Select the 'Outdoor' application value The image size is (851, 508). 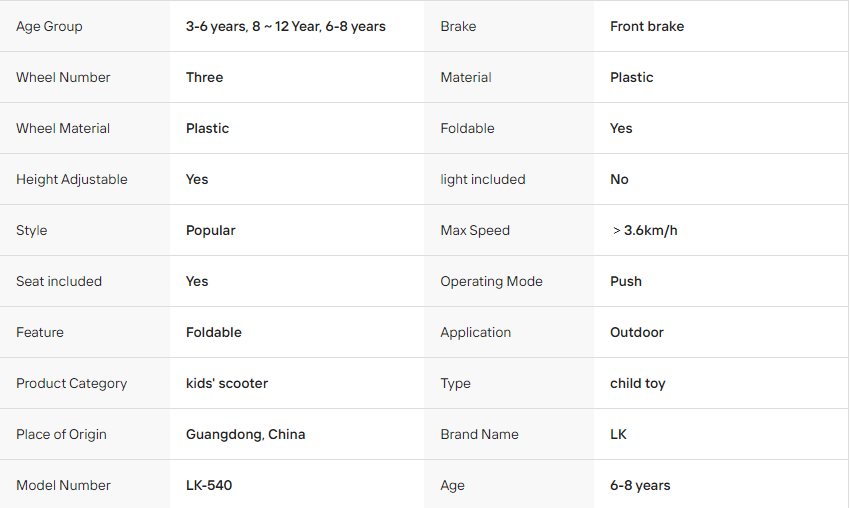coord(637,332)
